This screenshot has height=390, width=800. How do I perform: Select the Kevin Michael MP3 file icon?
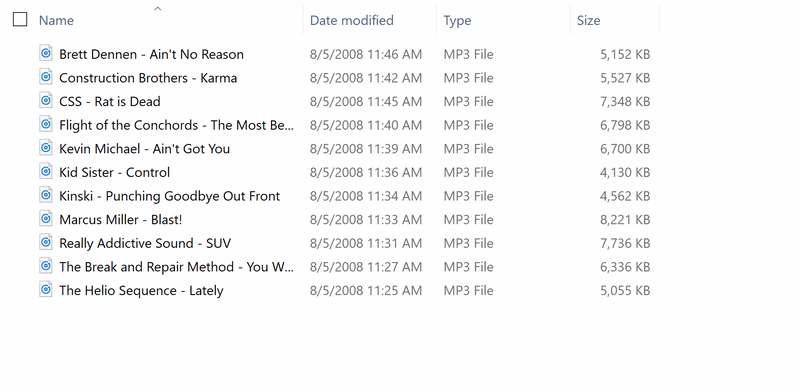46,148
